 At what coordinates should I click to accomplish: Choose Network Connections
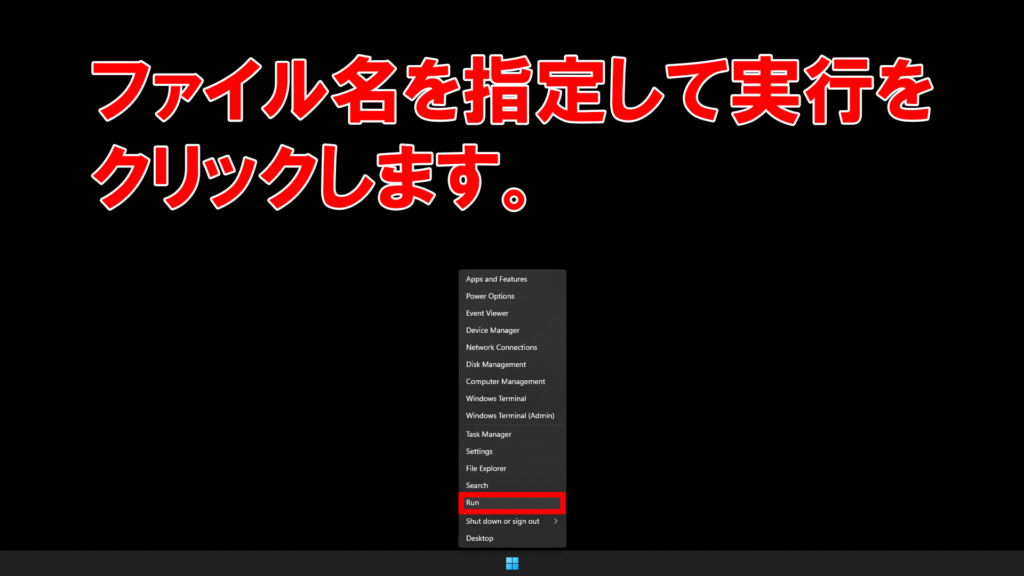pyautogui.click(x=501, y=347)
